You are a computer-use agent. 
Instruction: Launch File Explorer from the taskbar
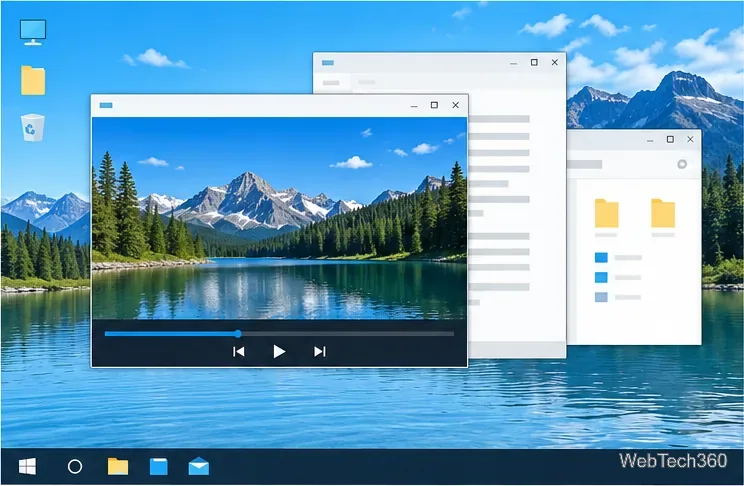[x=118, y=466]
